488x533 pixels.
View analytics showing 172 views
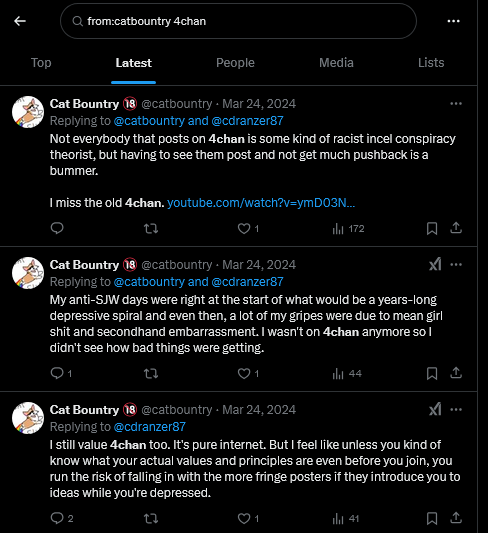348,228
